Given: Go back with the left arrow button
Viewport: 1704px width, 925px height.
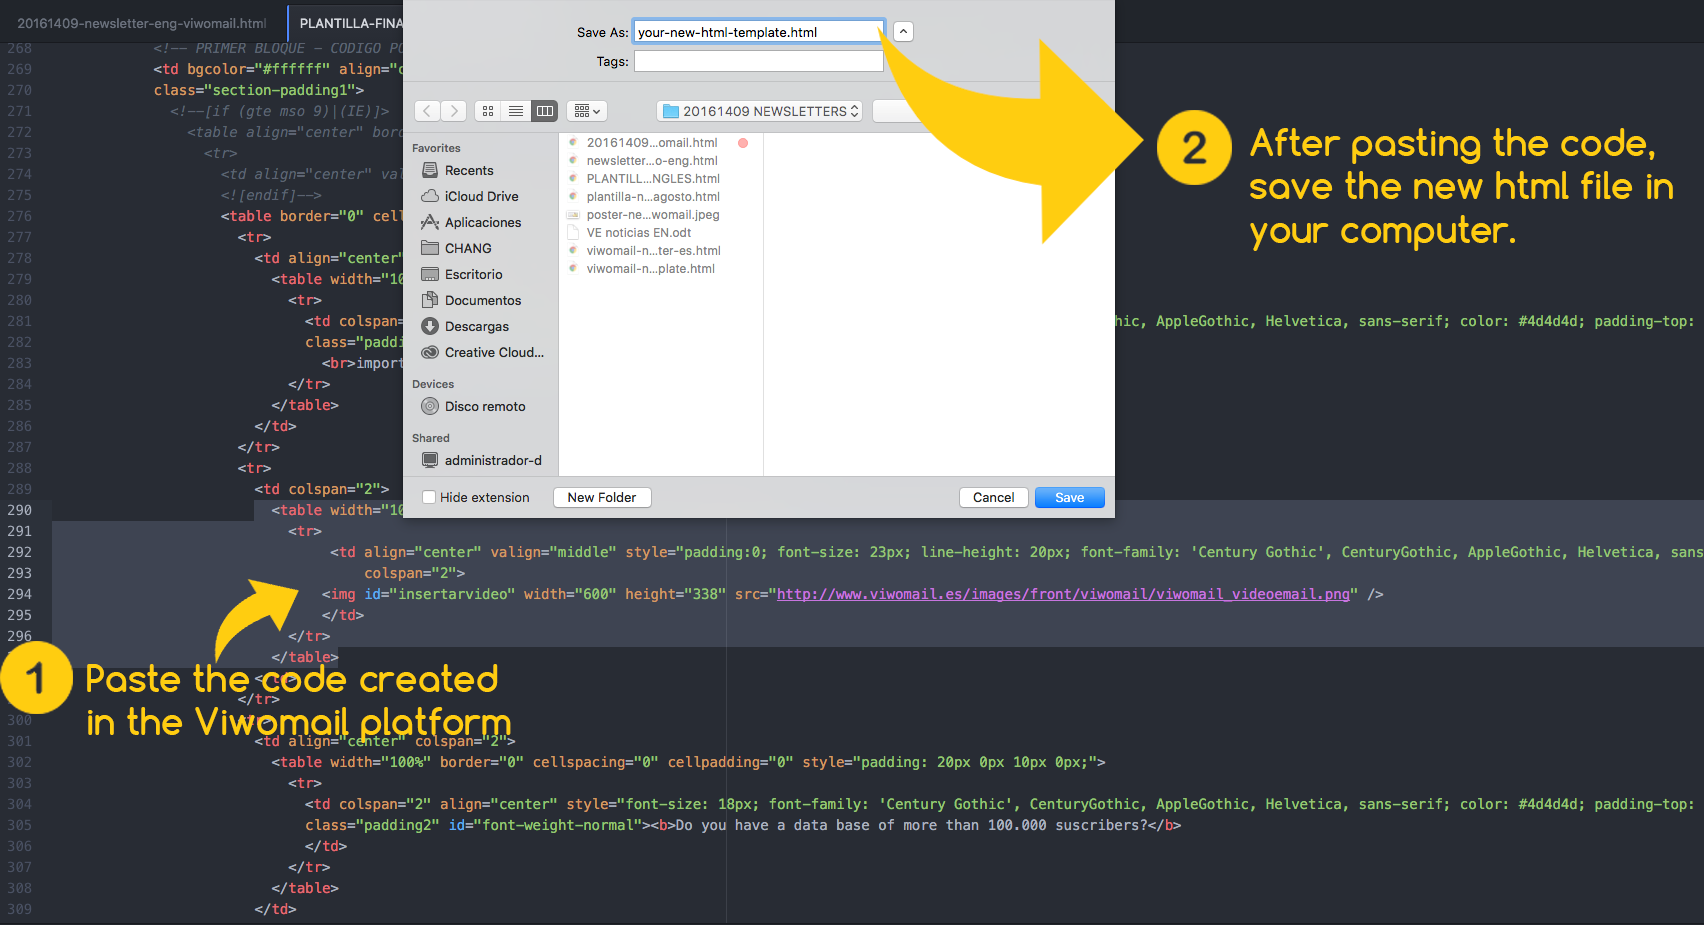Looking at the screenshot, I should (x=427, y=111).
